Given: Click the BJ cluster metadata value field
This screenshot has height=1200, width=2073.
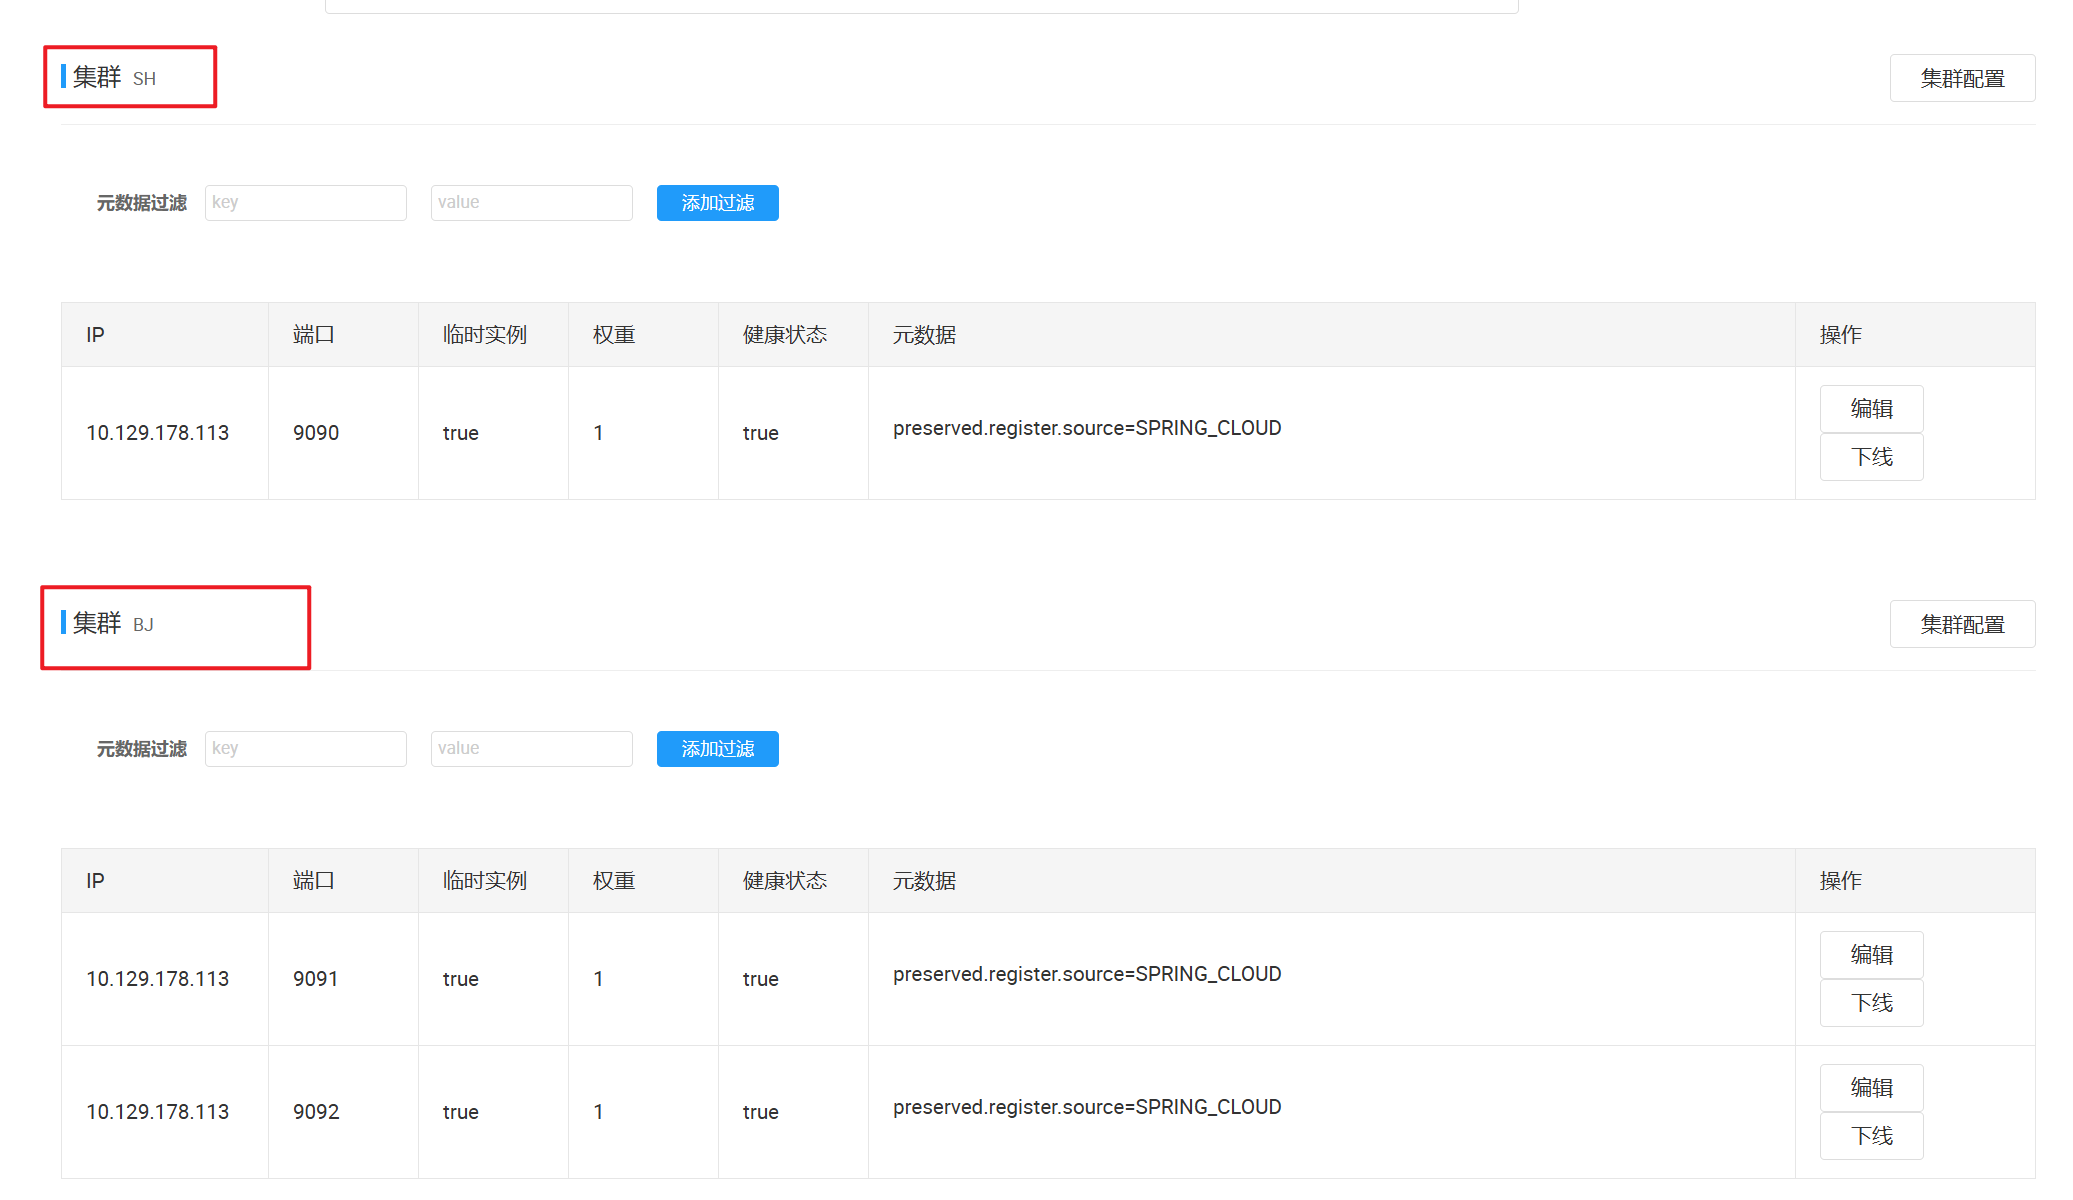Looking at the screenshot, I should [531, 748].
